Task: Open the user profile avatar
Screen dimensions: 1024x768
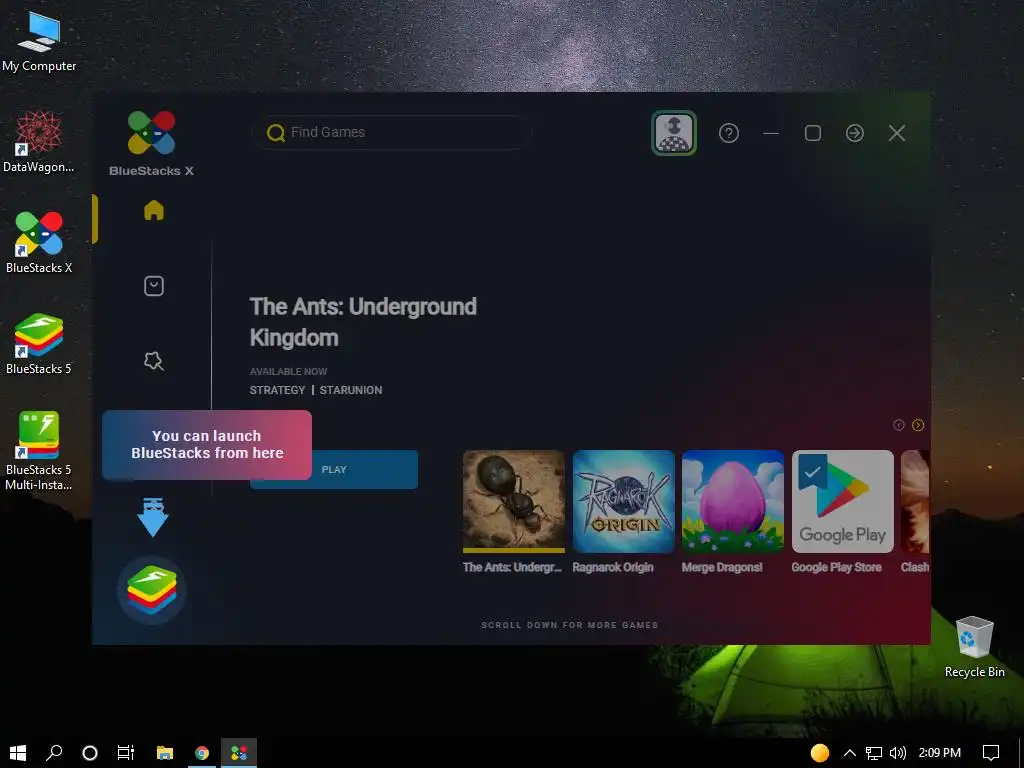Action: (x=674, y=133)
